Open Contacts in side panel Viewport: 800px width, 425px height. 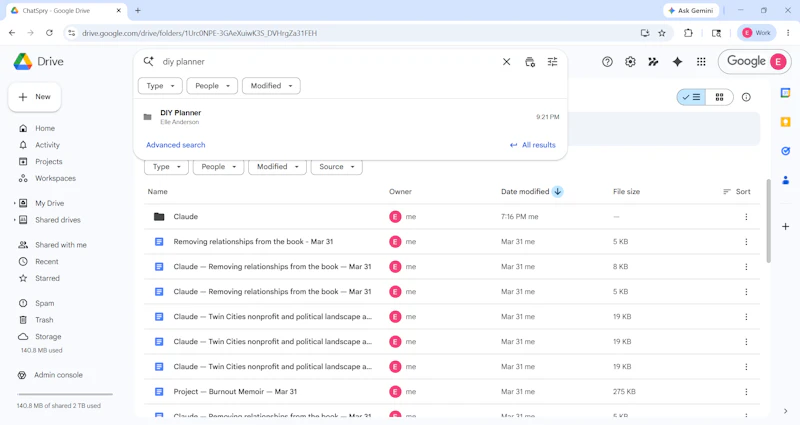point(785,180)
